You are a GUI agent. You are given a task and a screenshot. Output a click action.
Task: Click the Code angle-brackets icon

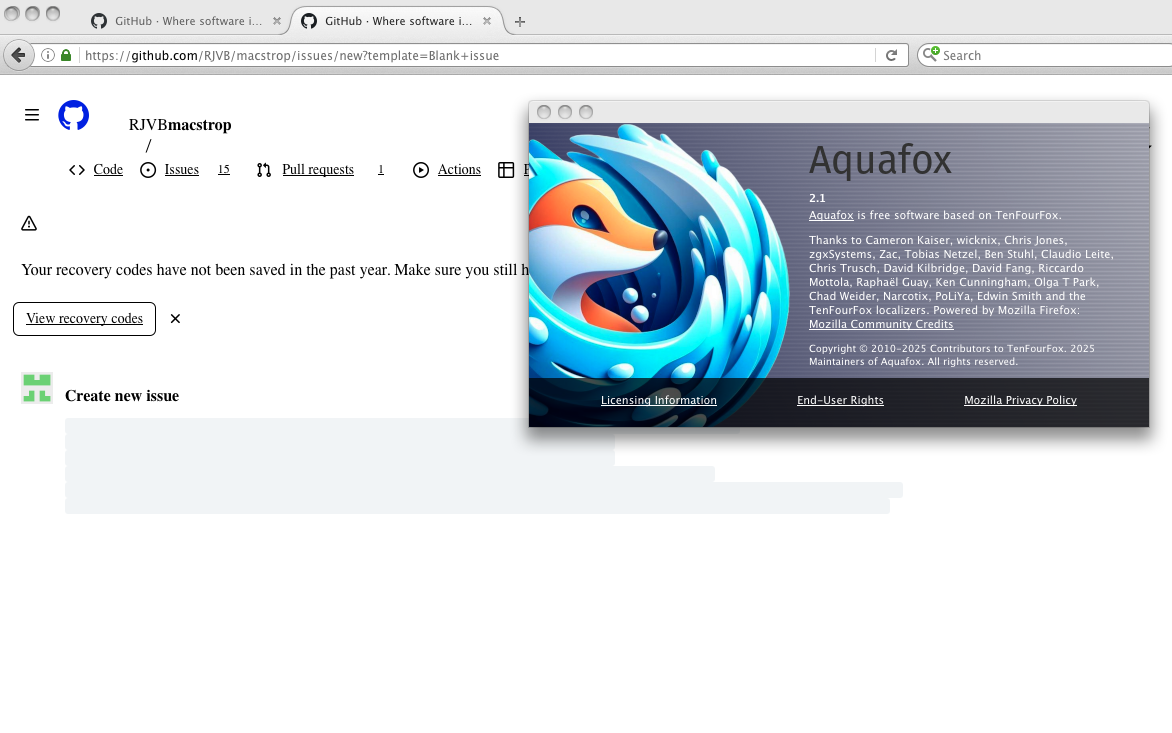[77, 170]
